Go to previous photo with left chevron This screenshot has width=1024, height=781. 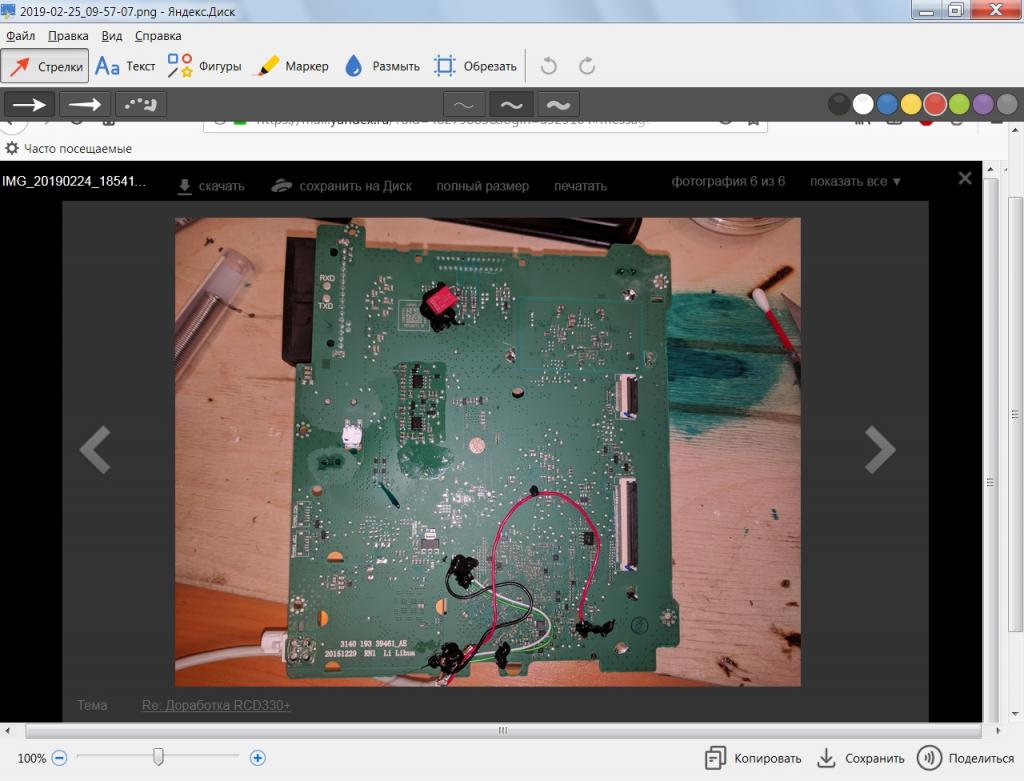[x=95, y=449]
